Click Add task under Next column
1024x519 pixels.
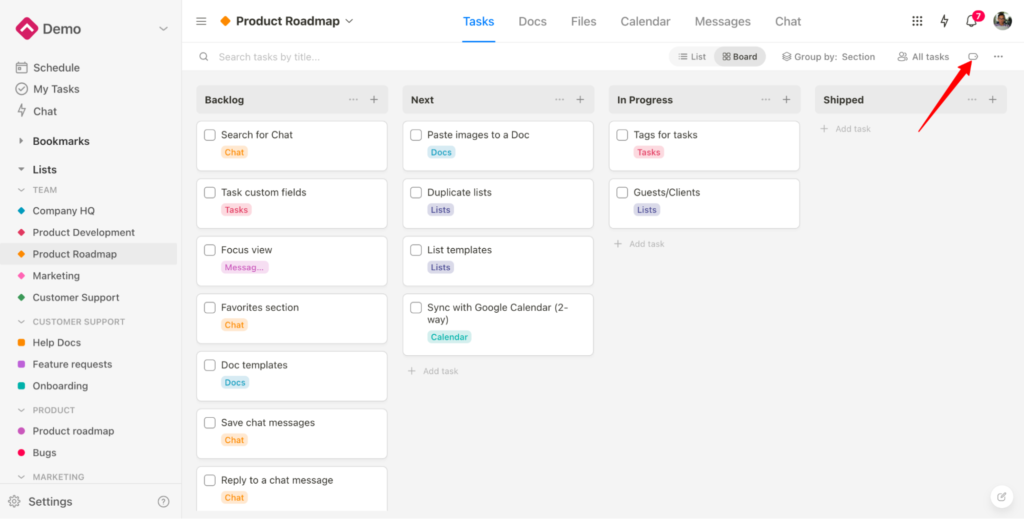(433, 371)
